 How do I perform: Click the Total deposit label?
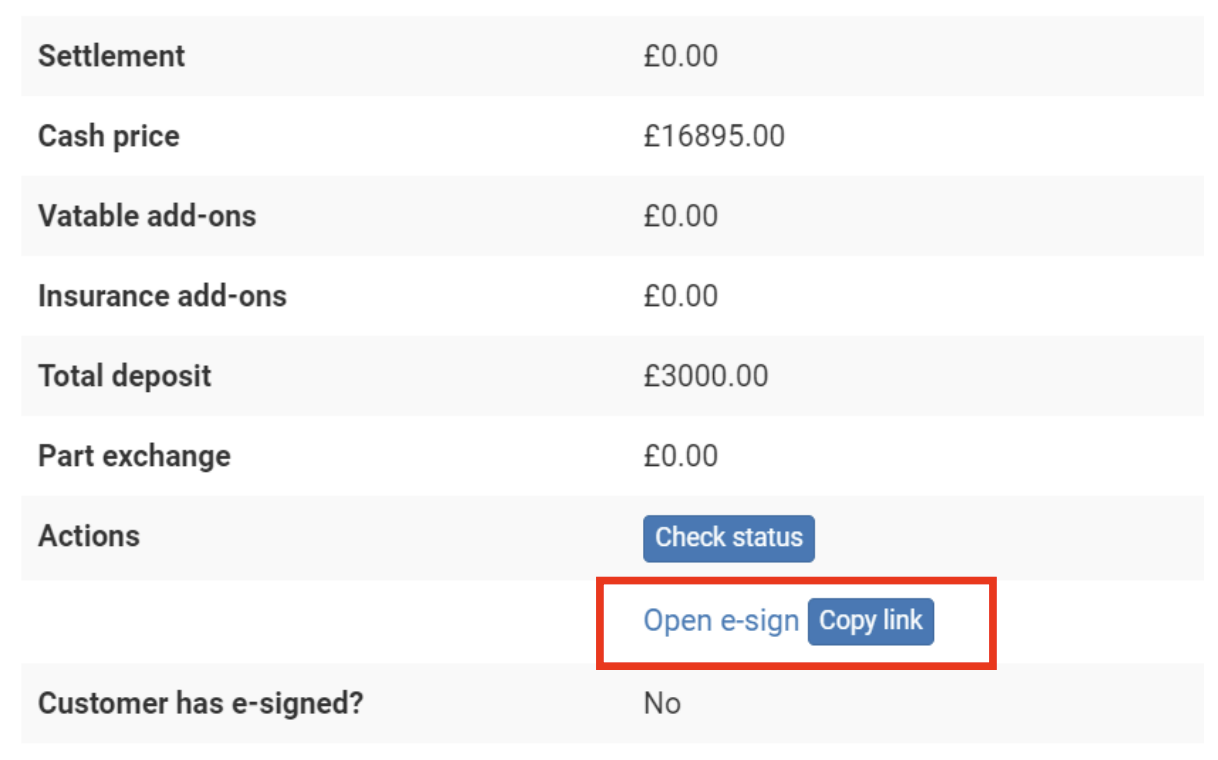pos(124,376)
